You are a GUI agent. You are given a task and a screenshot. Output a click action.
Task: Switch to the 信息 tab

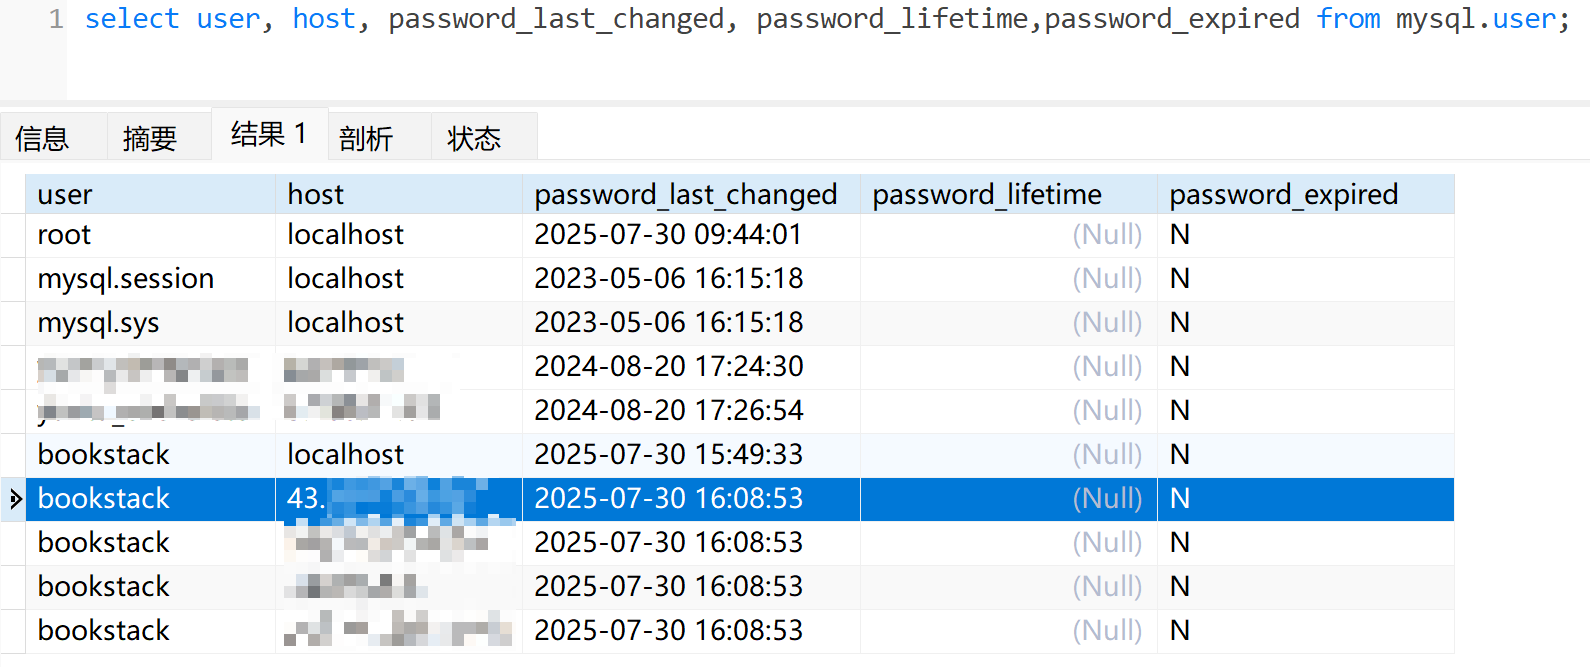[x=45, y=137]
